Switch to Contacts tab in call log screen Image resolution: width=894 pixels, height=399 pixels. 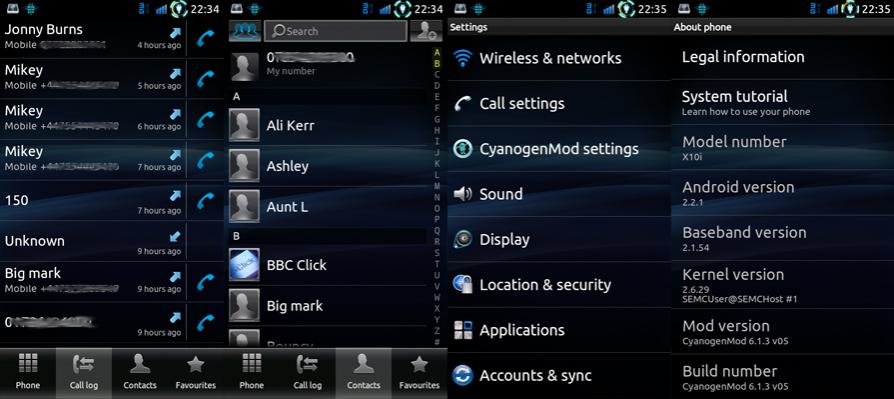tap(140, 373)
